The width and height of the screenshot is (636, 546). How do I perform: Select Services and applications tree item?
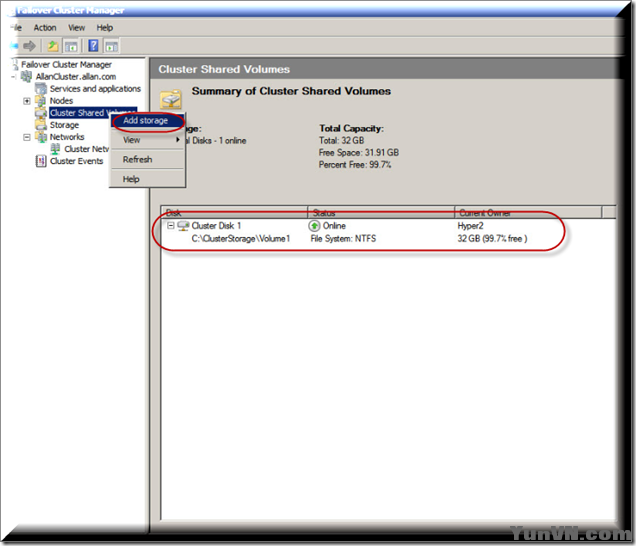coord(95,88)
